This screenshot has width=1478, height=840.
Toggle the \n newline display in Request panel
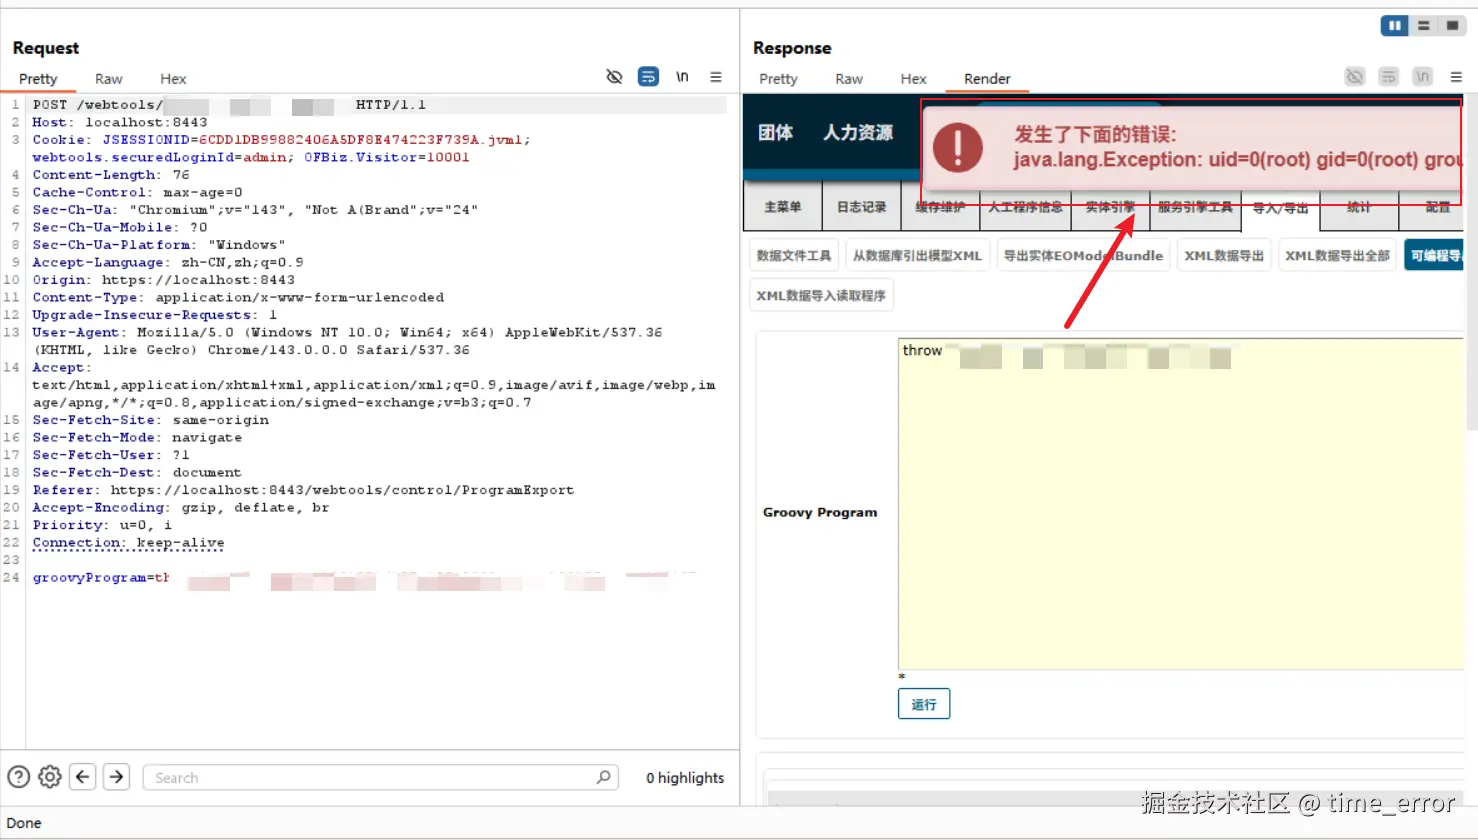(x=682, y=77)
